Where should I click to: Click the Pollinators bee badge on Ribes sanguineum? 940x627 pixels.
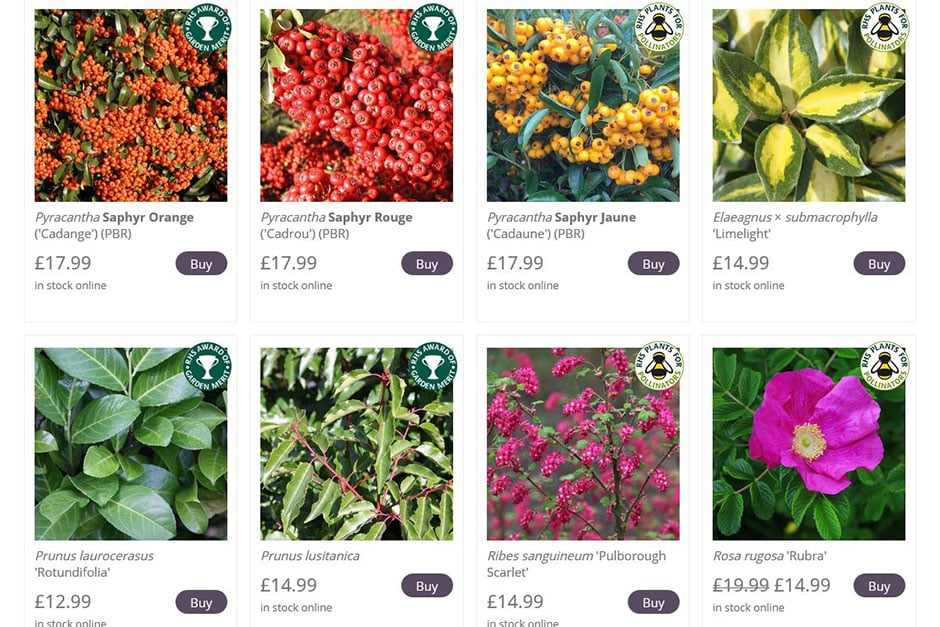click(x=659, y=366)
